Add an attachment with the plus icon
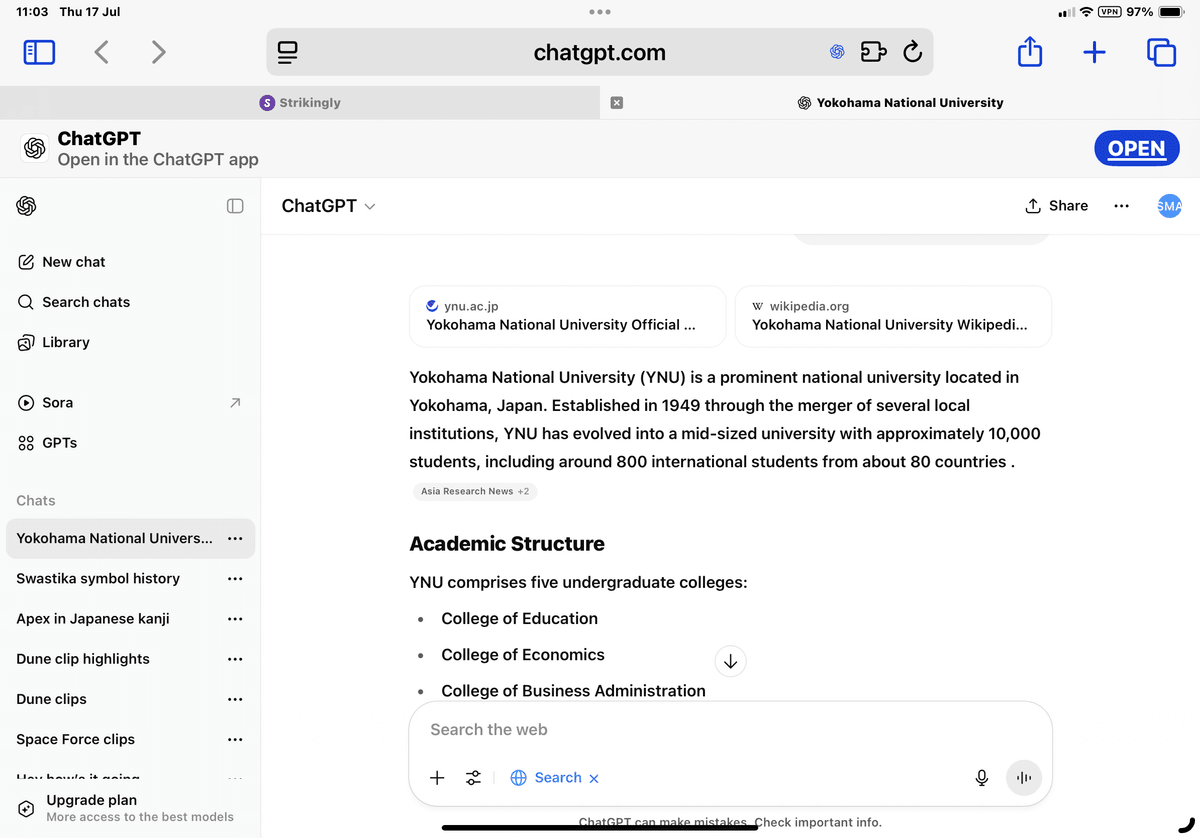The image size is (1200, 838). (437, 778)
